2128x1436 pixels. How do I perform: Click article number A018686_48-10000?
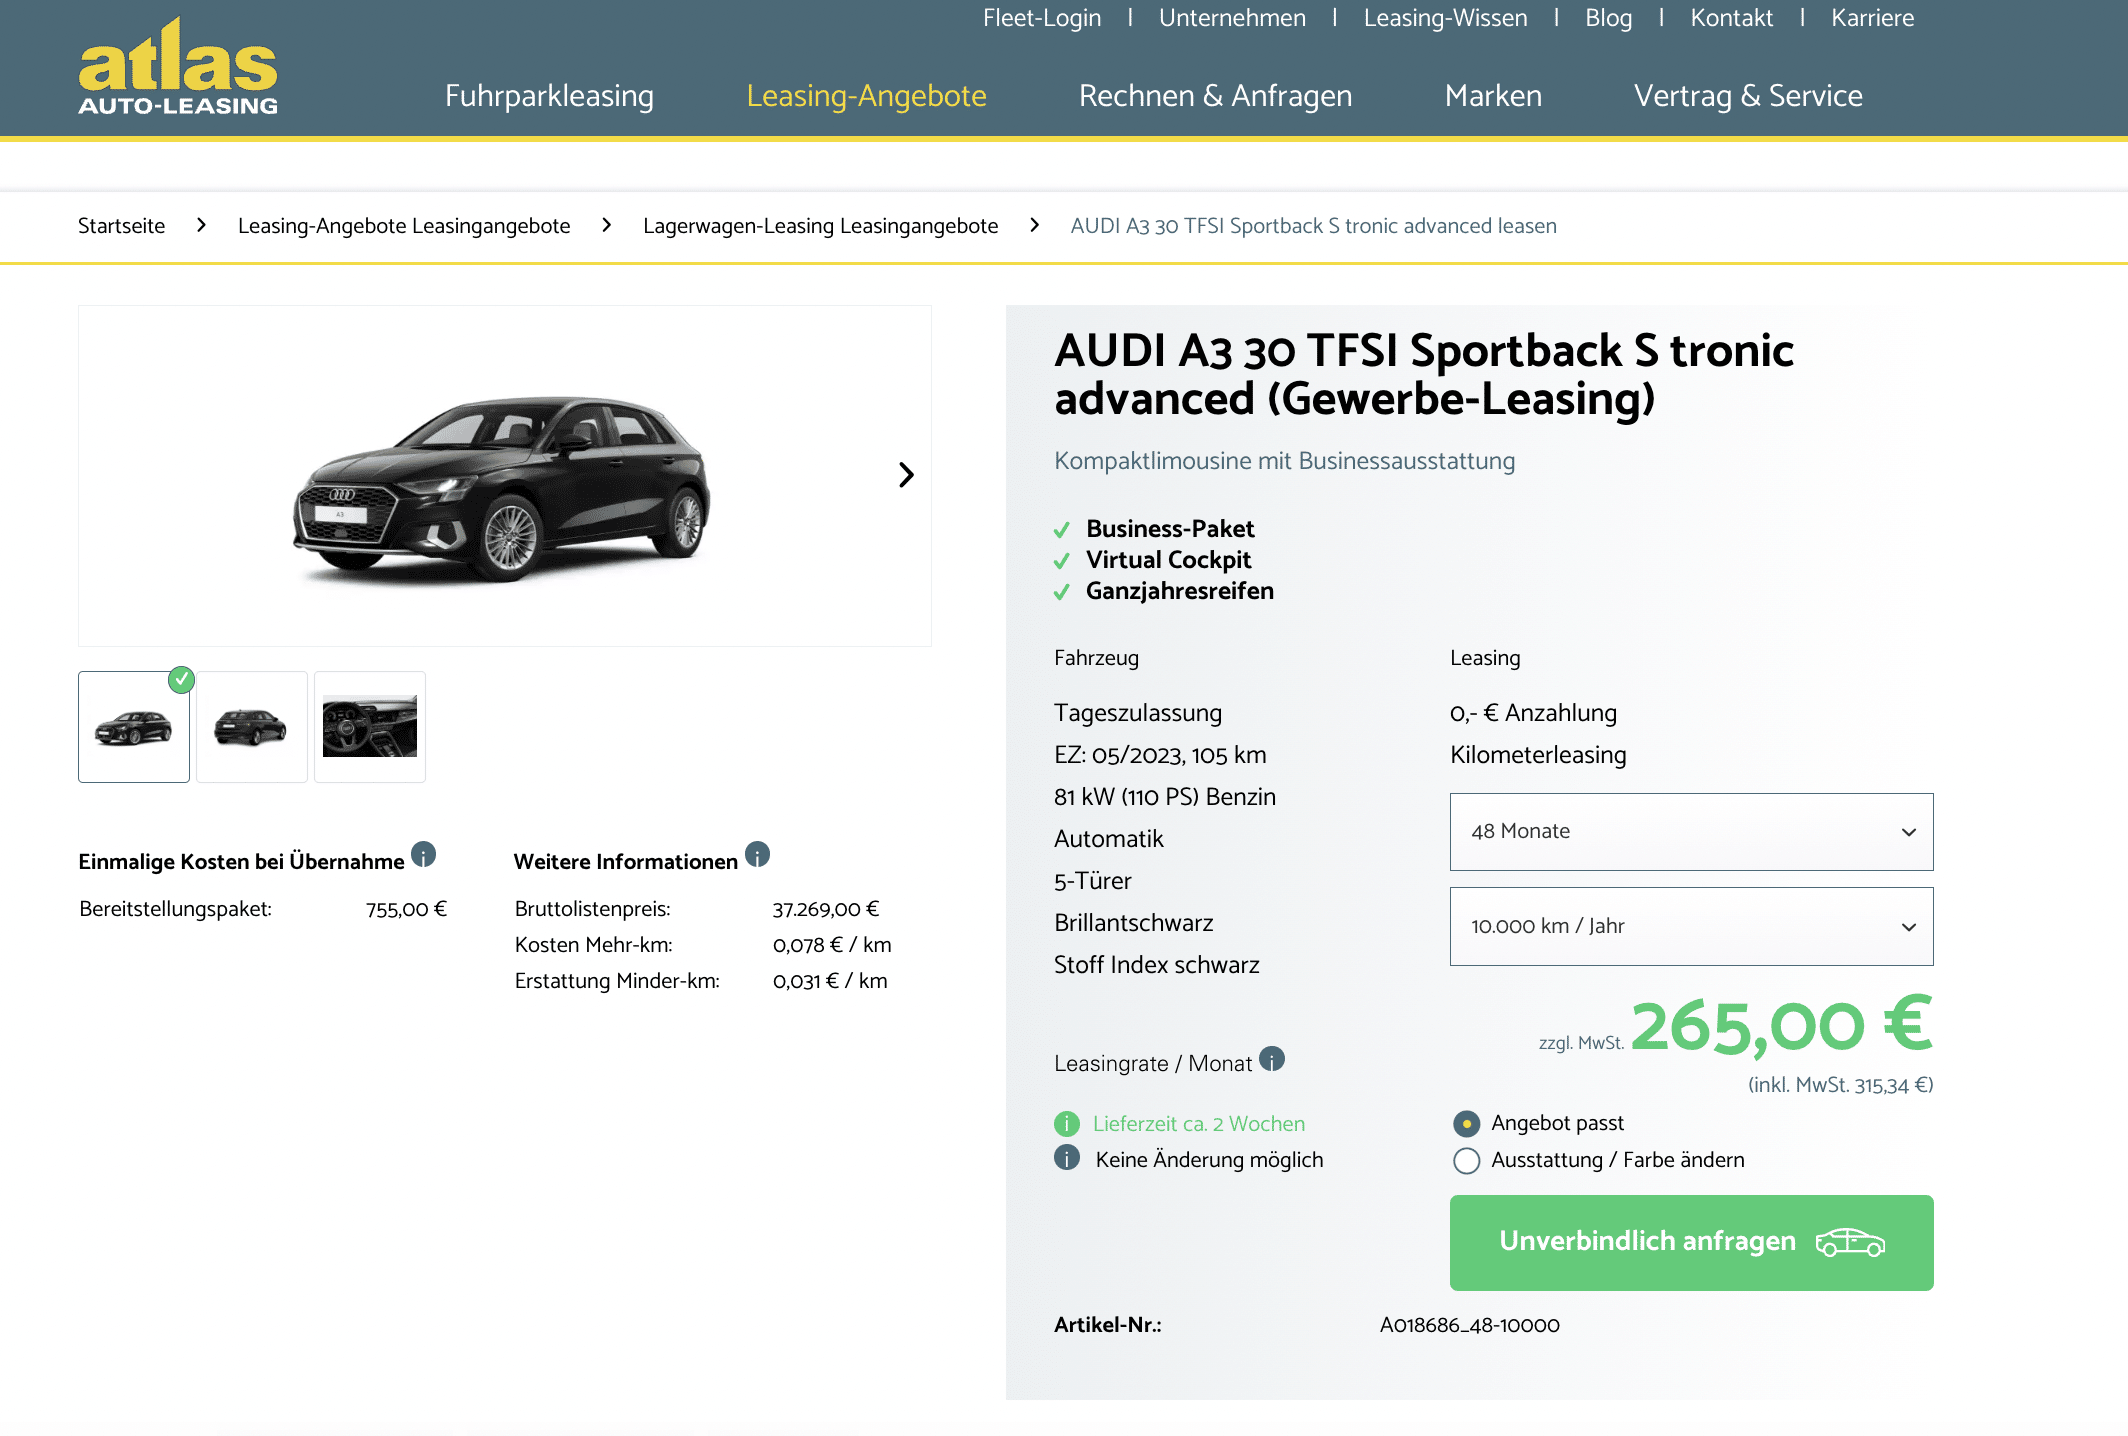(x=1469, y=1325)
